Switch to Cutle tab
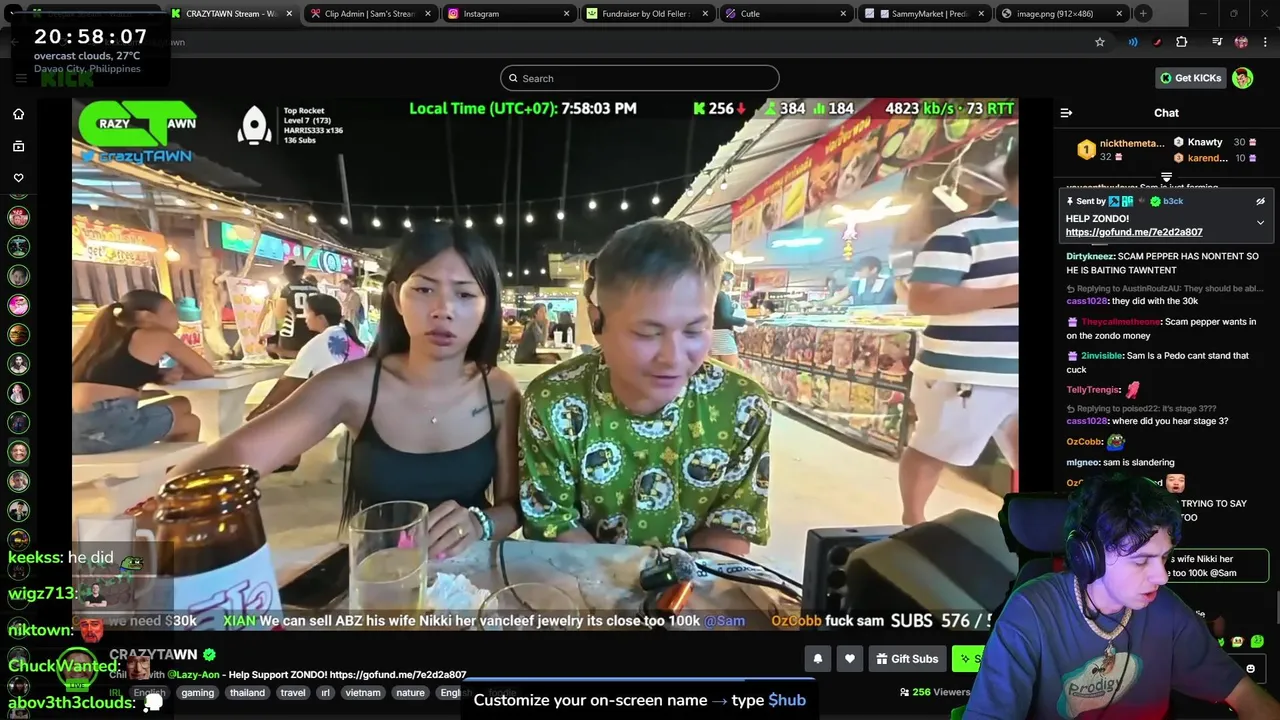 (x=785, y=14)
